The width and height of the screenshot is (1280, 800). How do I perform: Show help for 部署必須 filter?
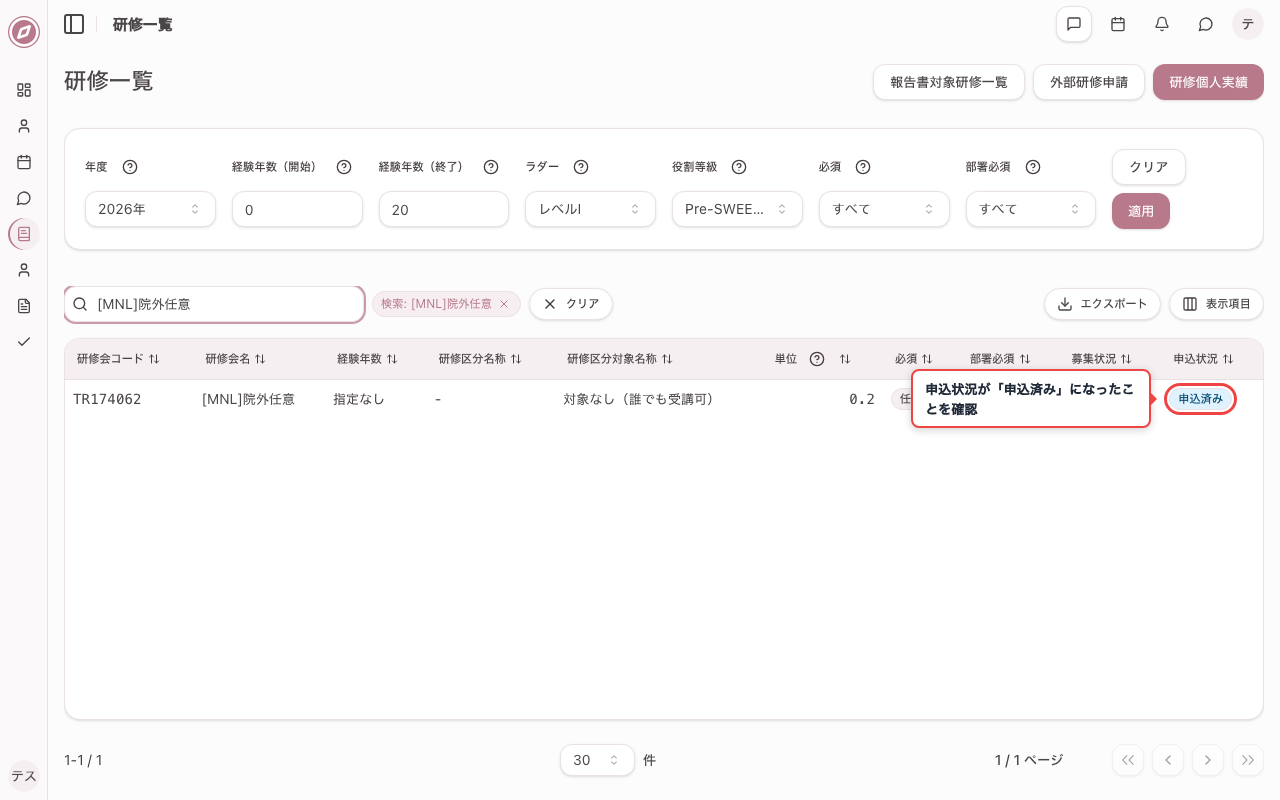tap(1033, 167)
